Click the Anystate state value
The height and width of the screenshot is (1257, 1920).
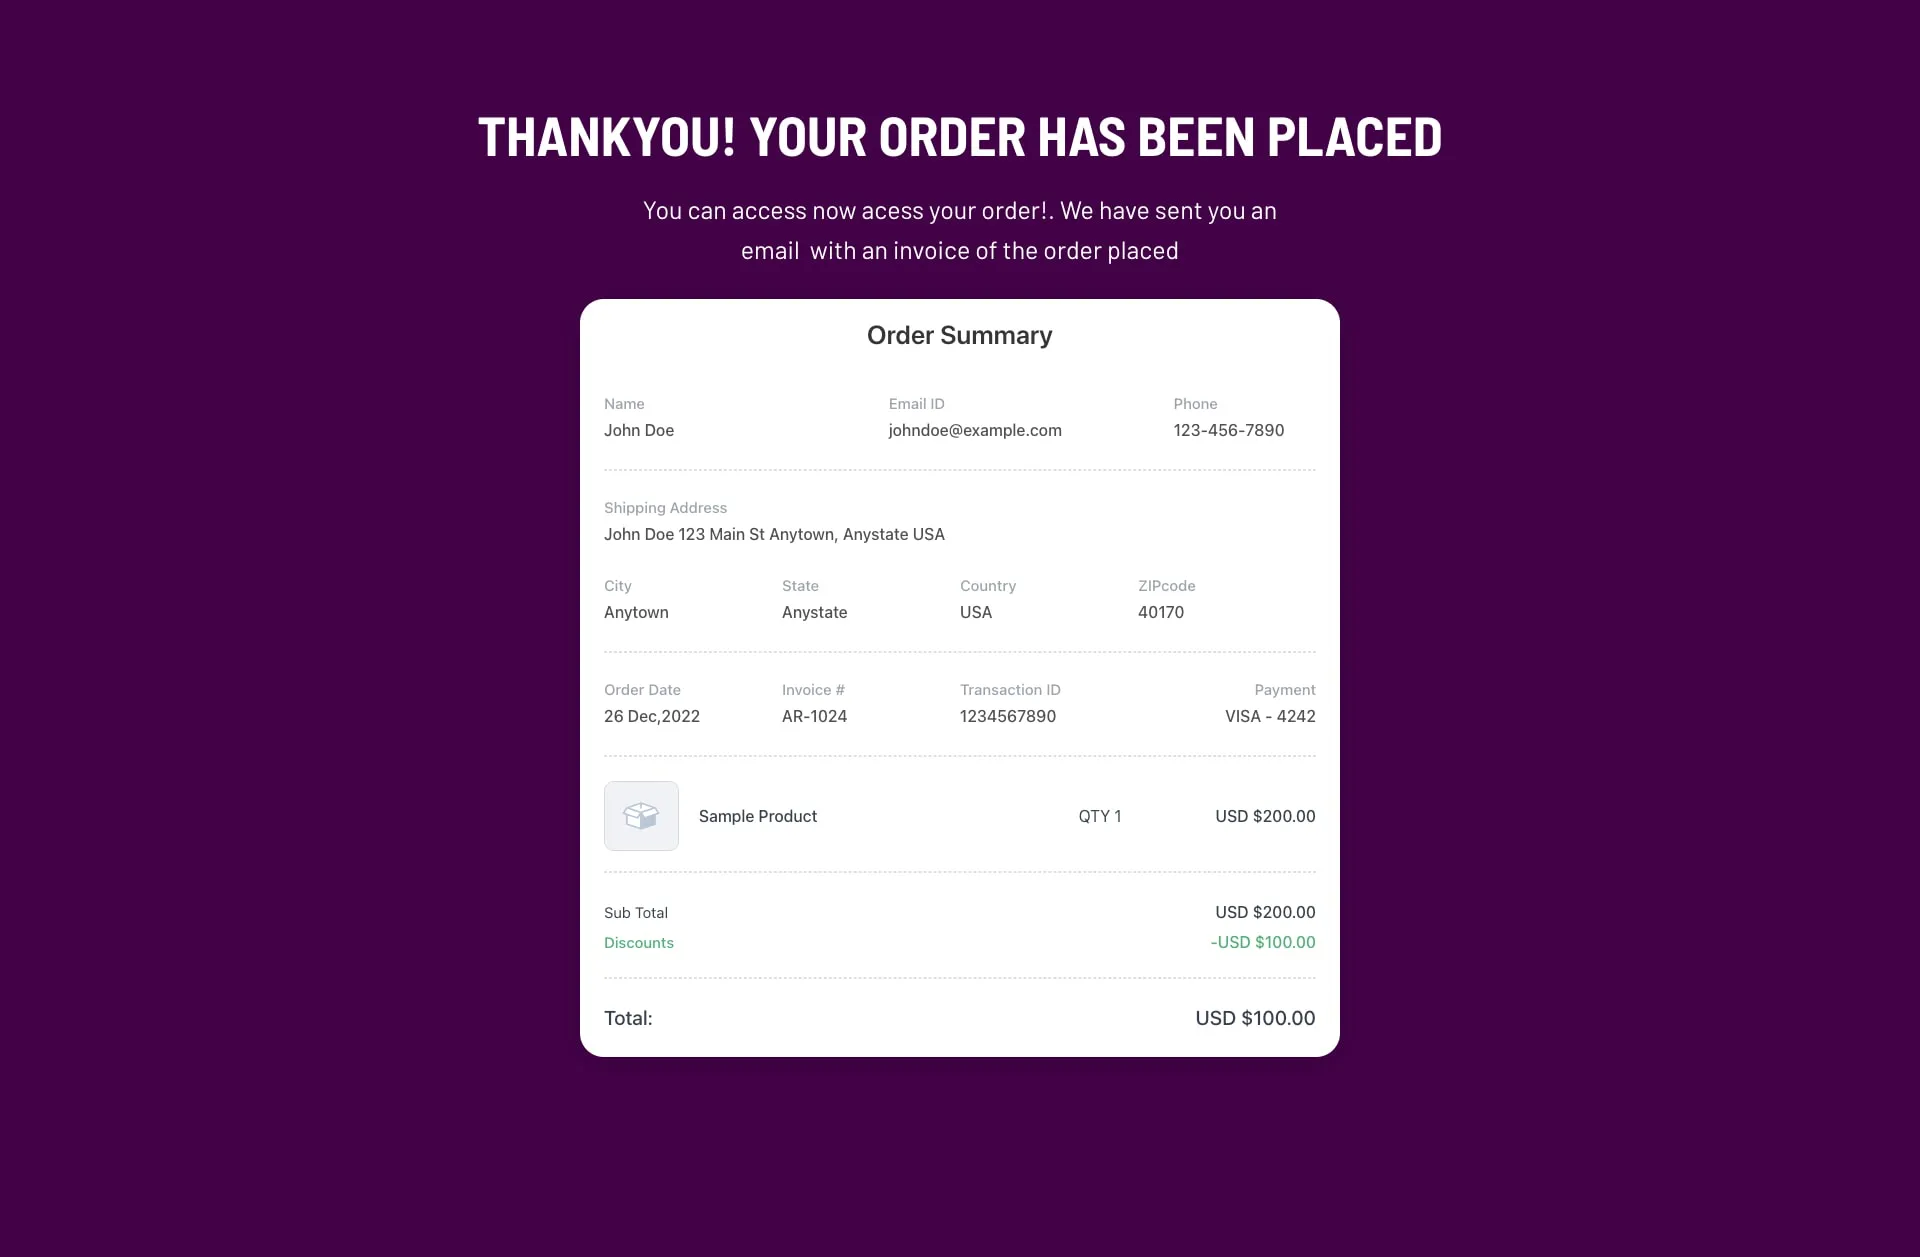(x=814, y=613)
